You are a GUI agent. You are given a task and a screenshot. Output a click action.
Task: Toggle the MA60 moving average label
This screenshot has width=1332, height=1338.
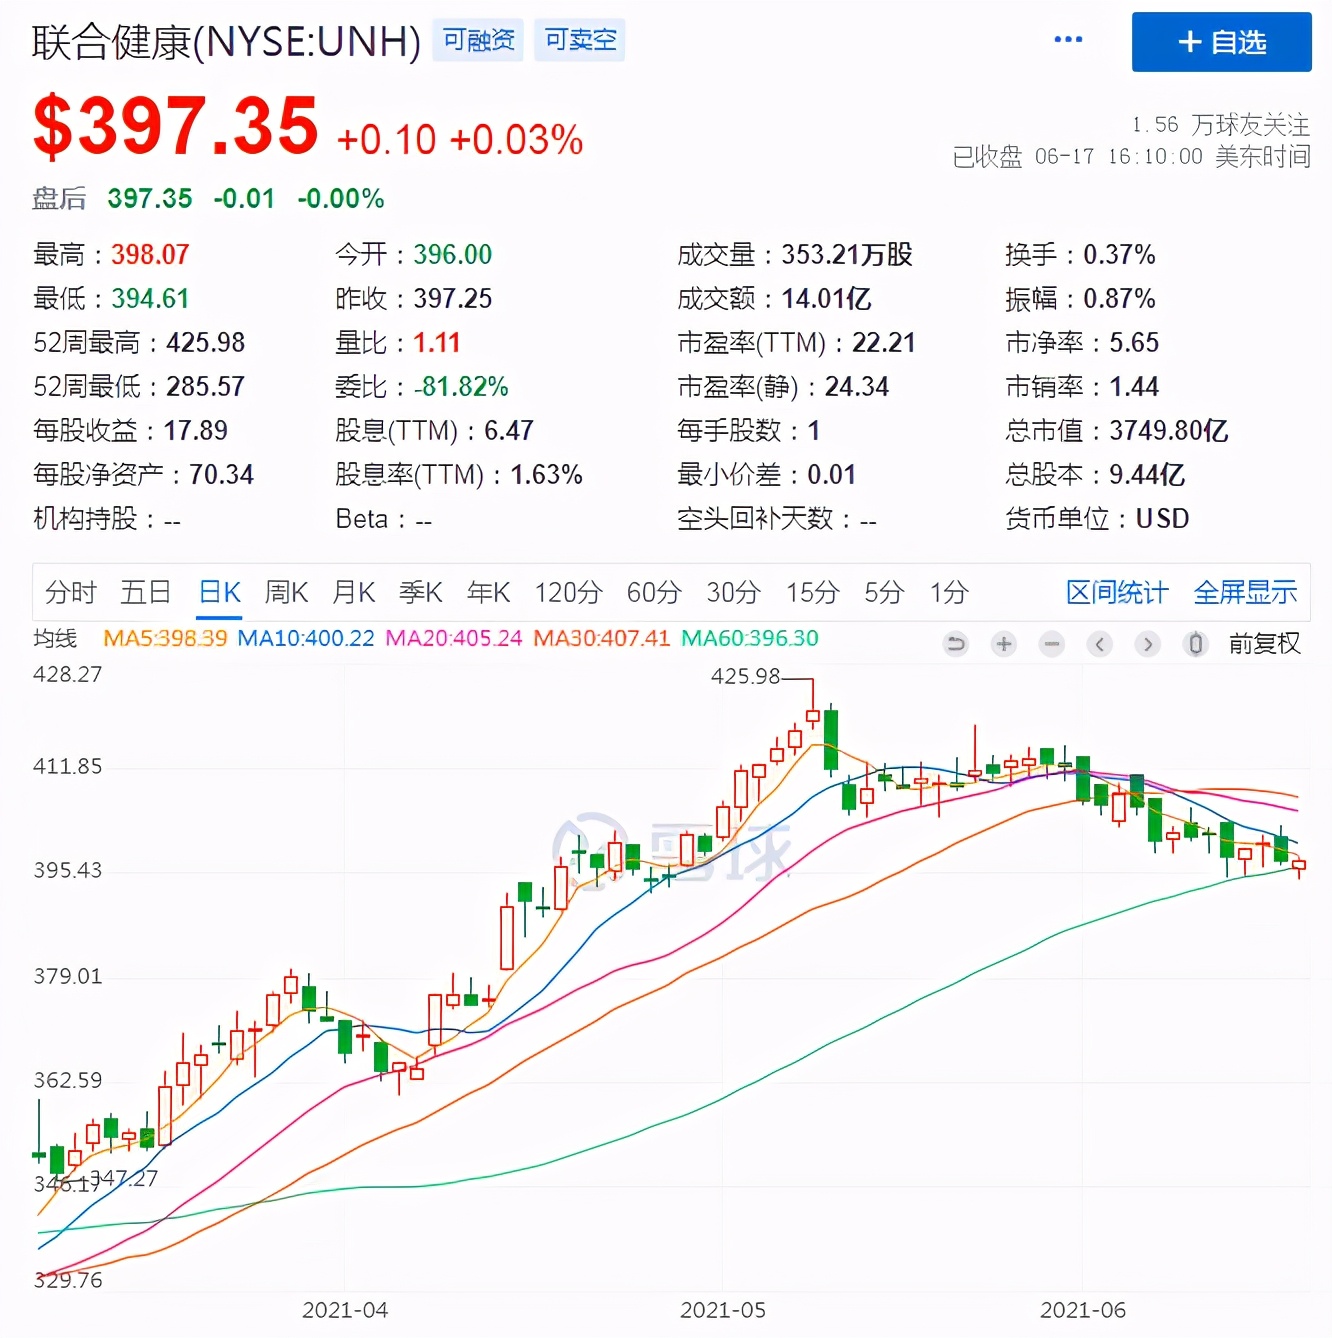(x=749, y=638)
